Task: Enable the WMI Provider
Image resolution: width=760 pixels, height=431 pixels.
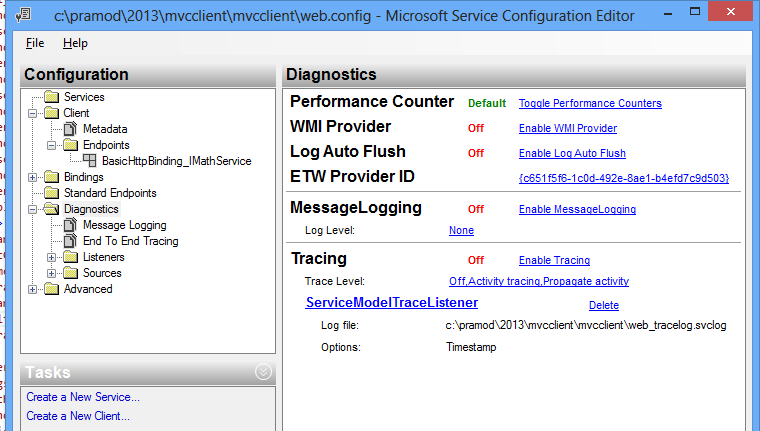Action: 567,128
